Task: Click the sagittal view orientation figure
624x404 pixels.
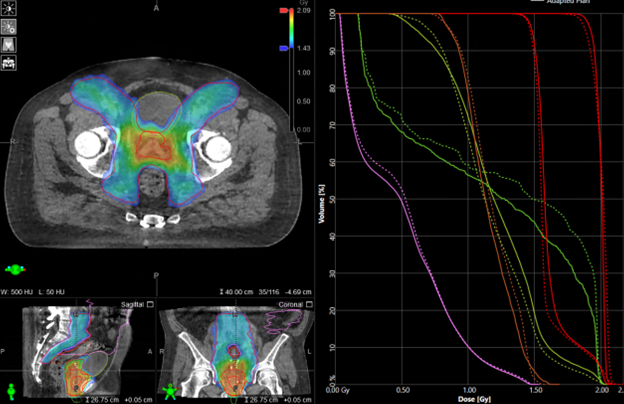Action: click(11, 392)
